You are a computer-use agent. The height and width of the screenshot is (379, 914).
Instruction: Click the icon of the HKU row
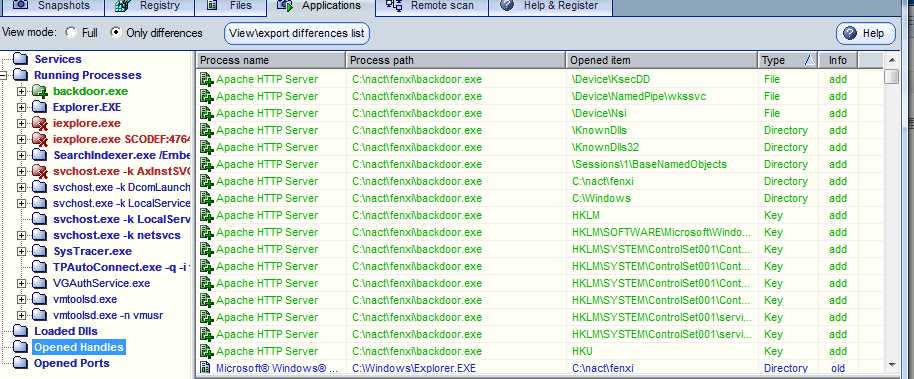pyautogui.click(x=206, y=352)
